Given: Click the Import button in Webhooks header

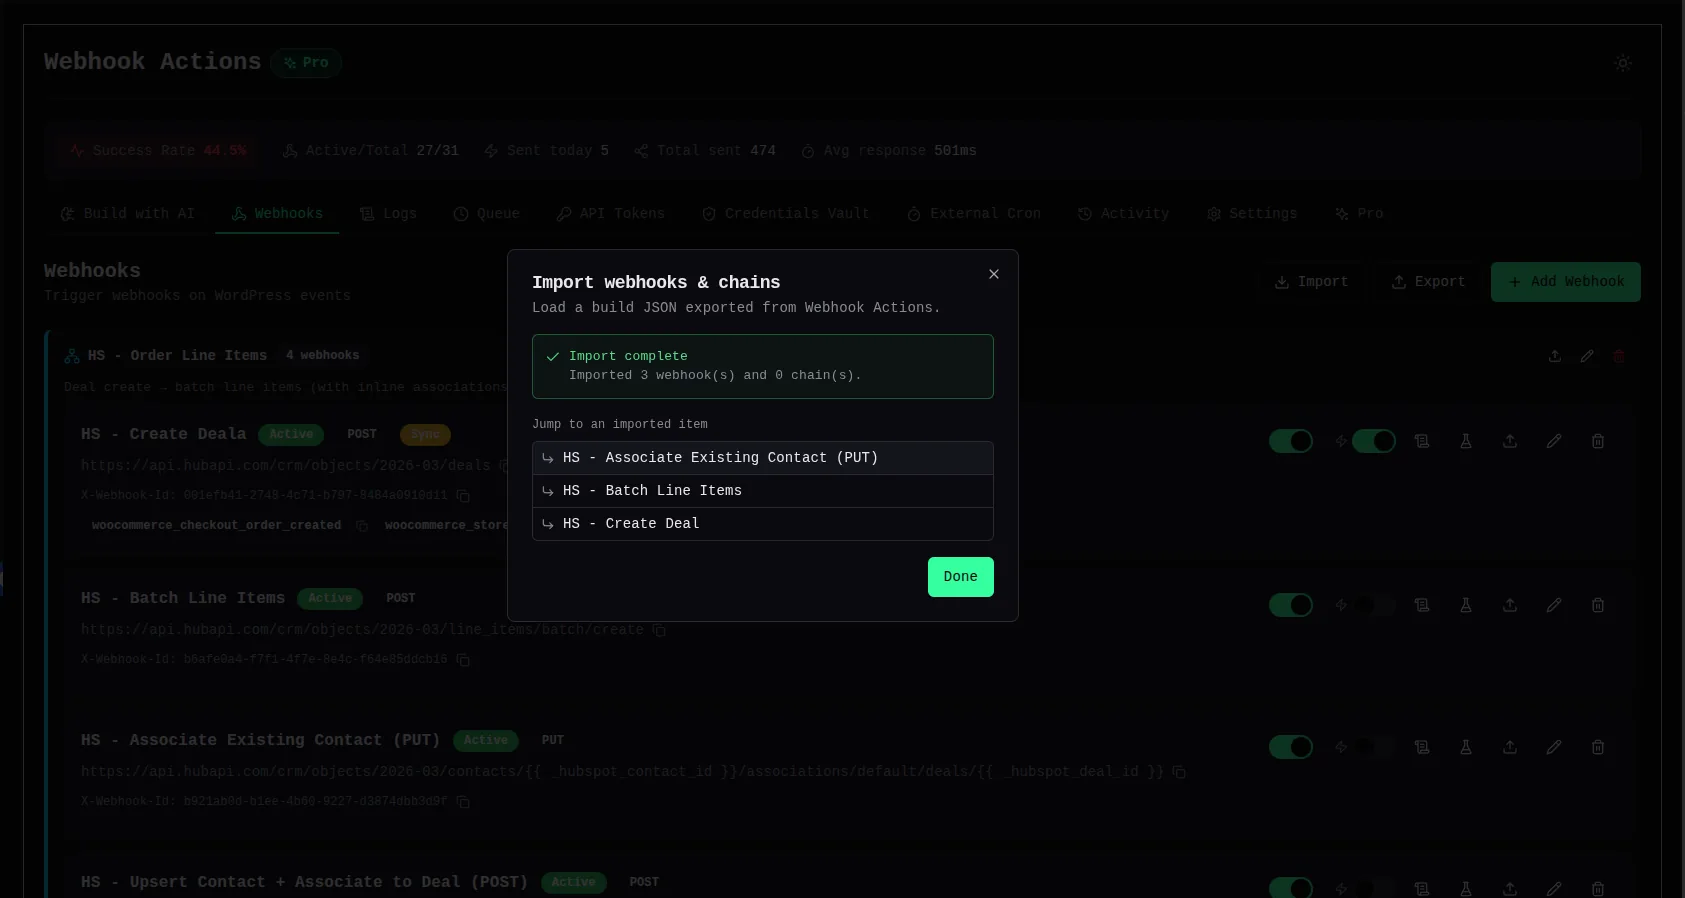Looking at the screenshot, I should (x=1311, y=282).
